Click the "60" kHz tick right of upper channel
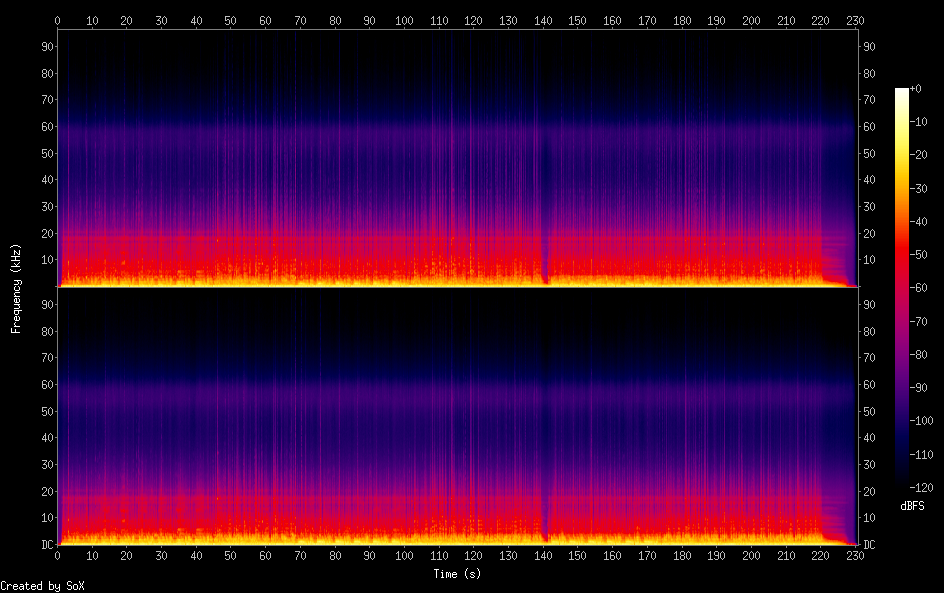Image resolution: width=944 pixels, height=593 pixels. point(869,126)
